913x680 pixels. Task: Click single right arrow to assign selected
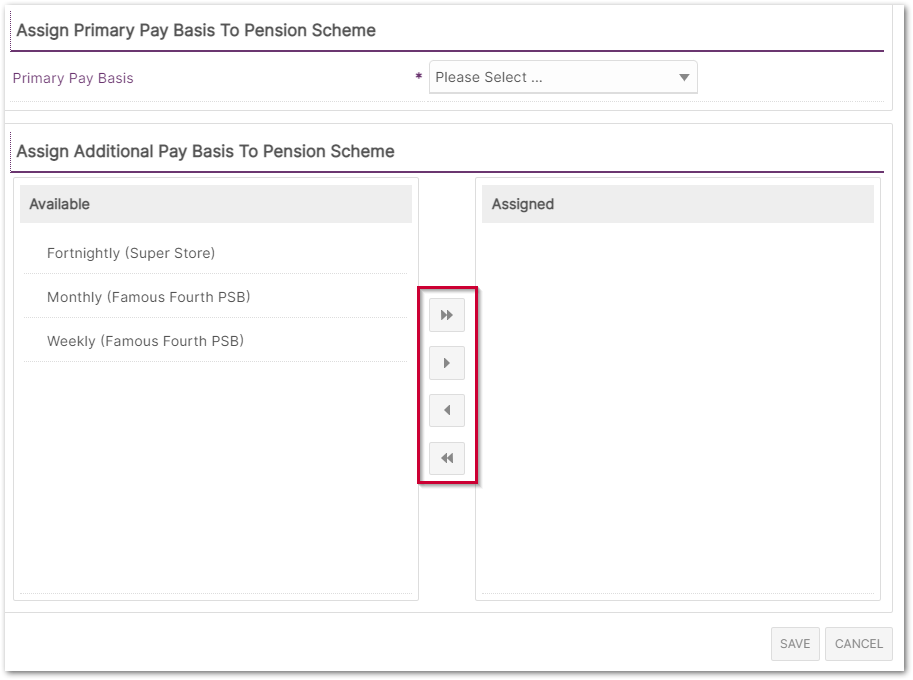(x=447, y=363)
